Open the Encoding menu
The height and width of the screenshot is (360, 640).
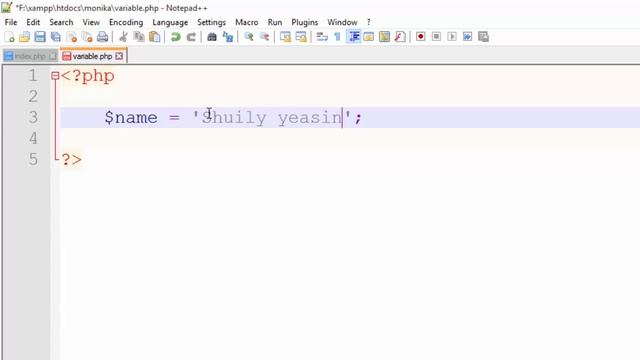coord(126,22)
